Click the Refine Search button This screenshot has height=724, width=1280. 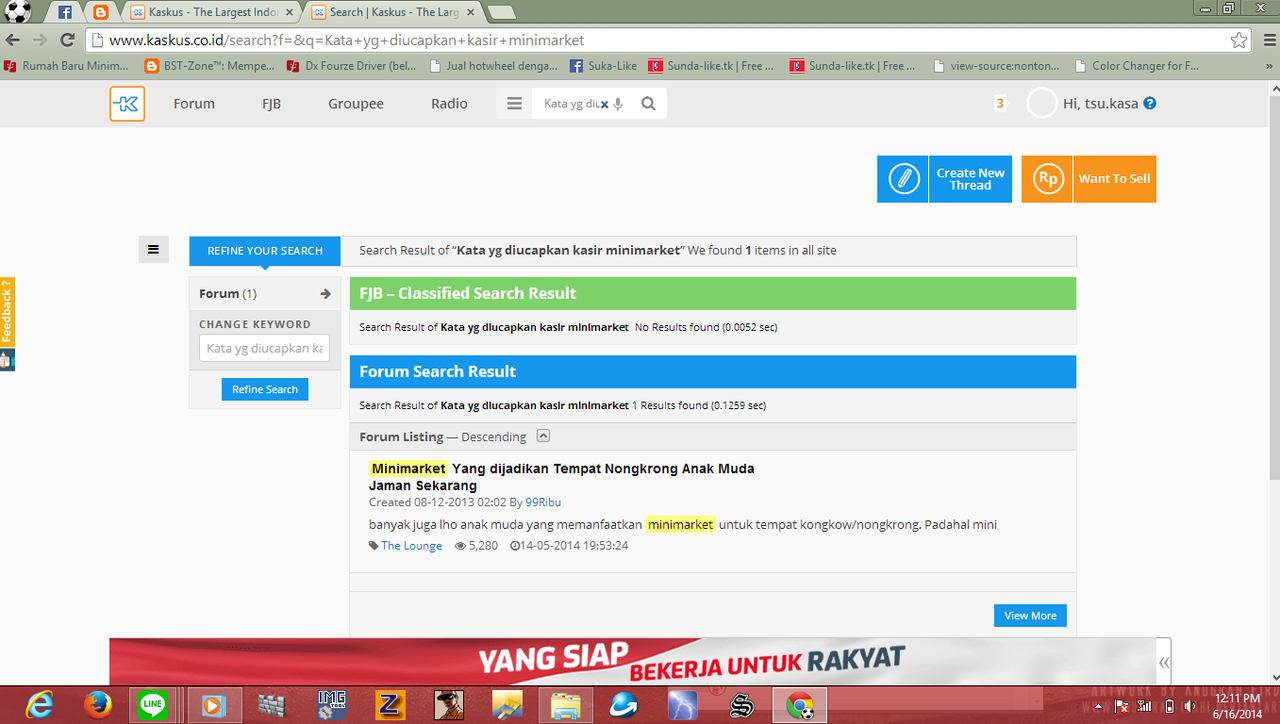[x=265, y=389]
